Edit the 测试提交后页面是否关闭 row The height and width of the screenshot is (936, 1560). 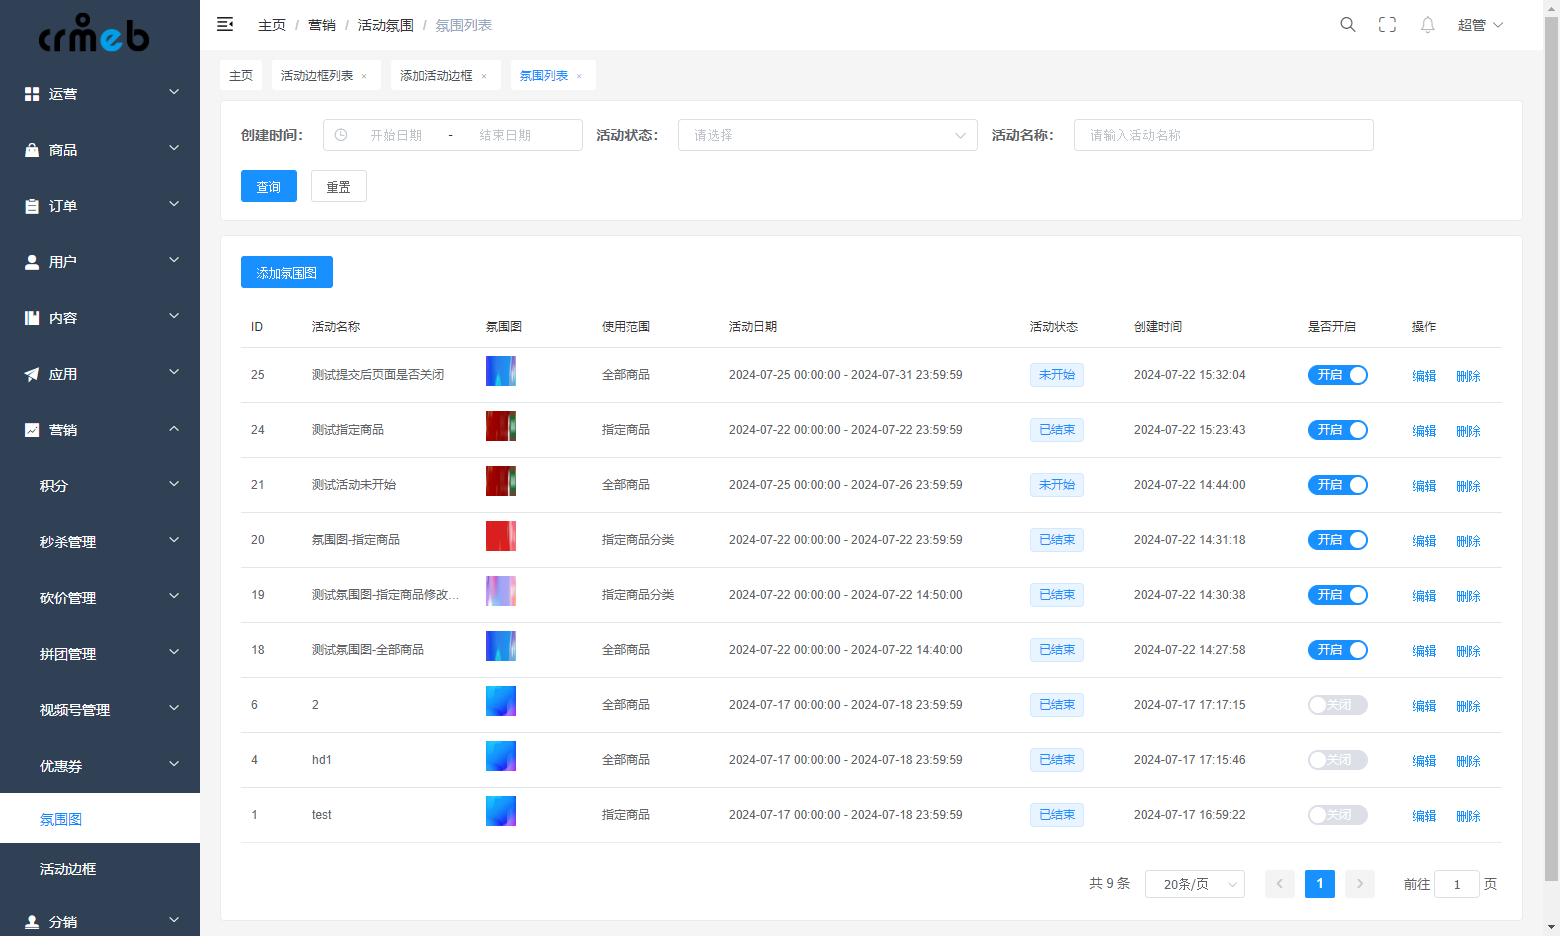pos(1424,376)
